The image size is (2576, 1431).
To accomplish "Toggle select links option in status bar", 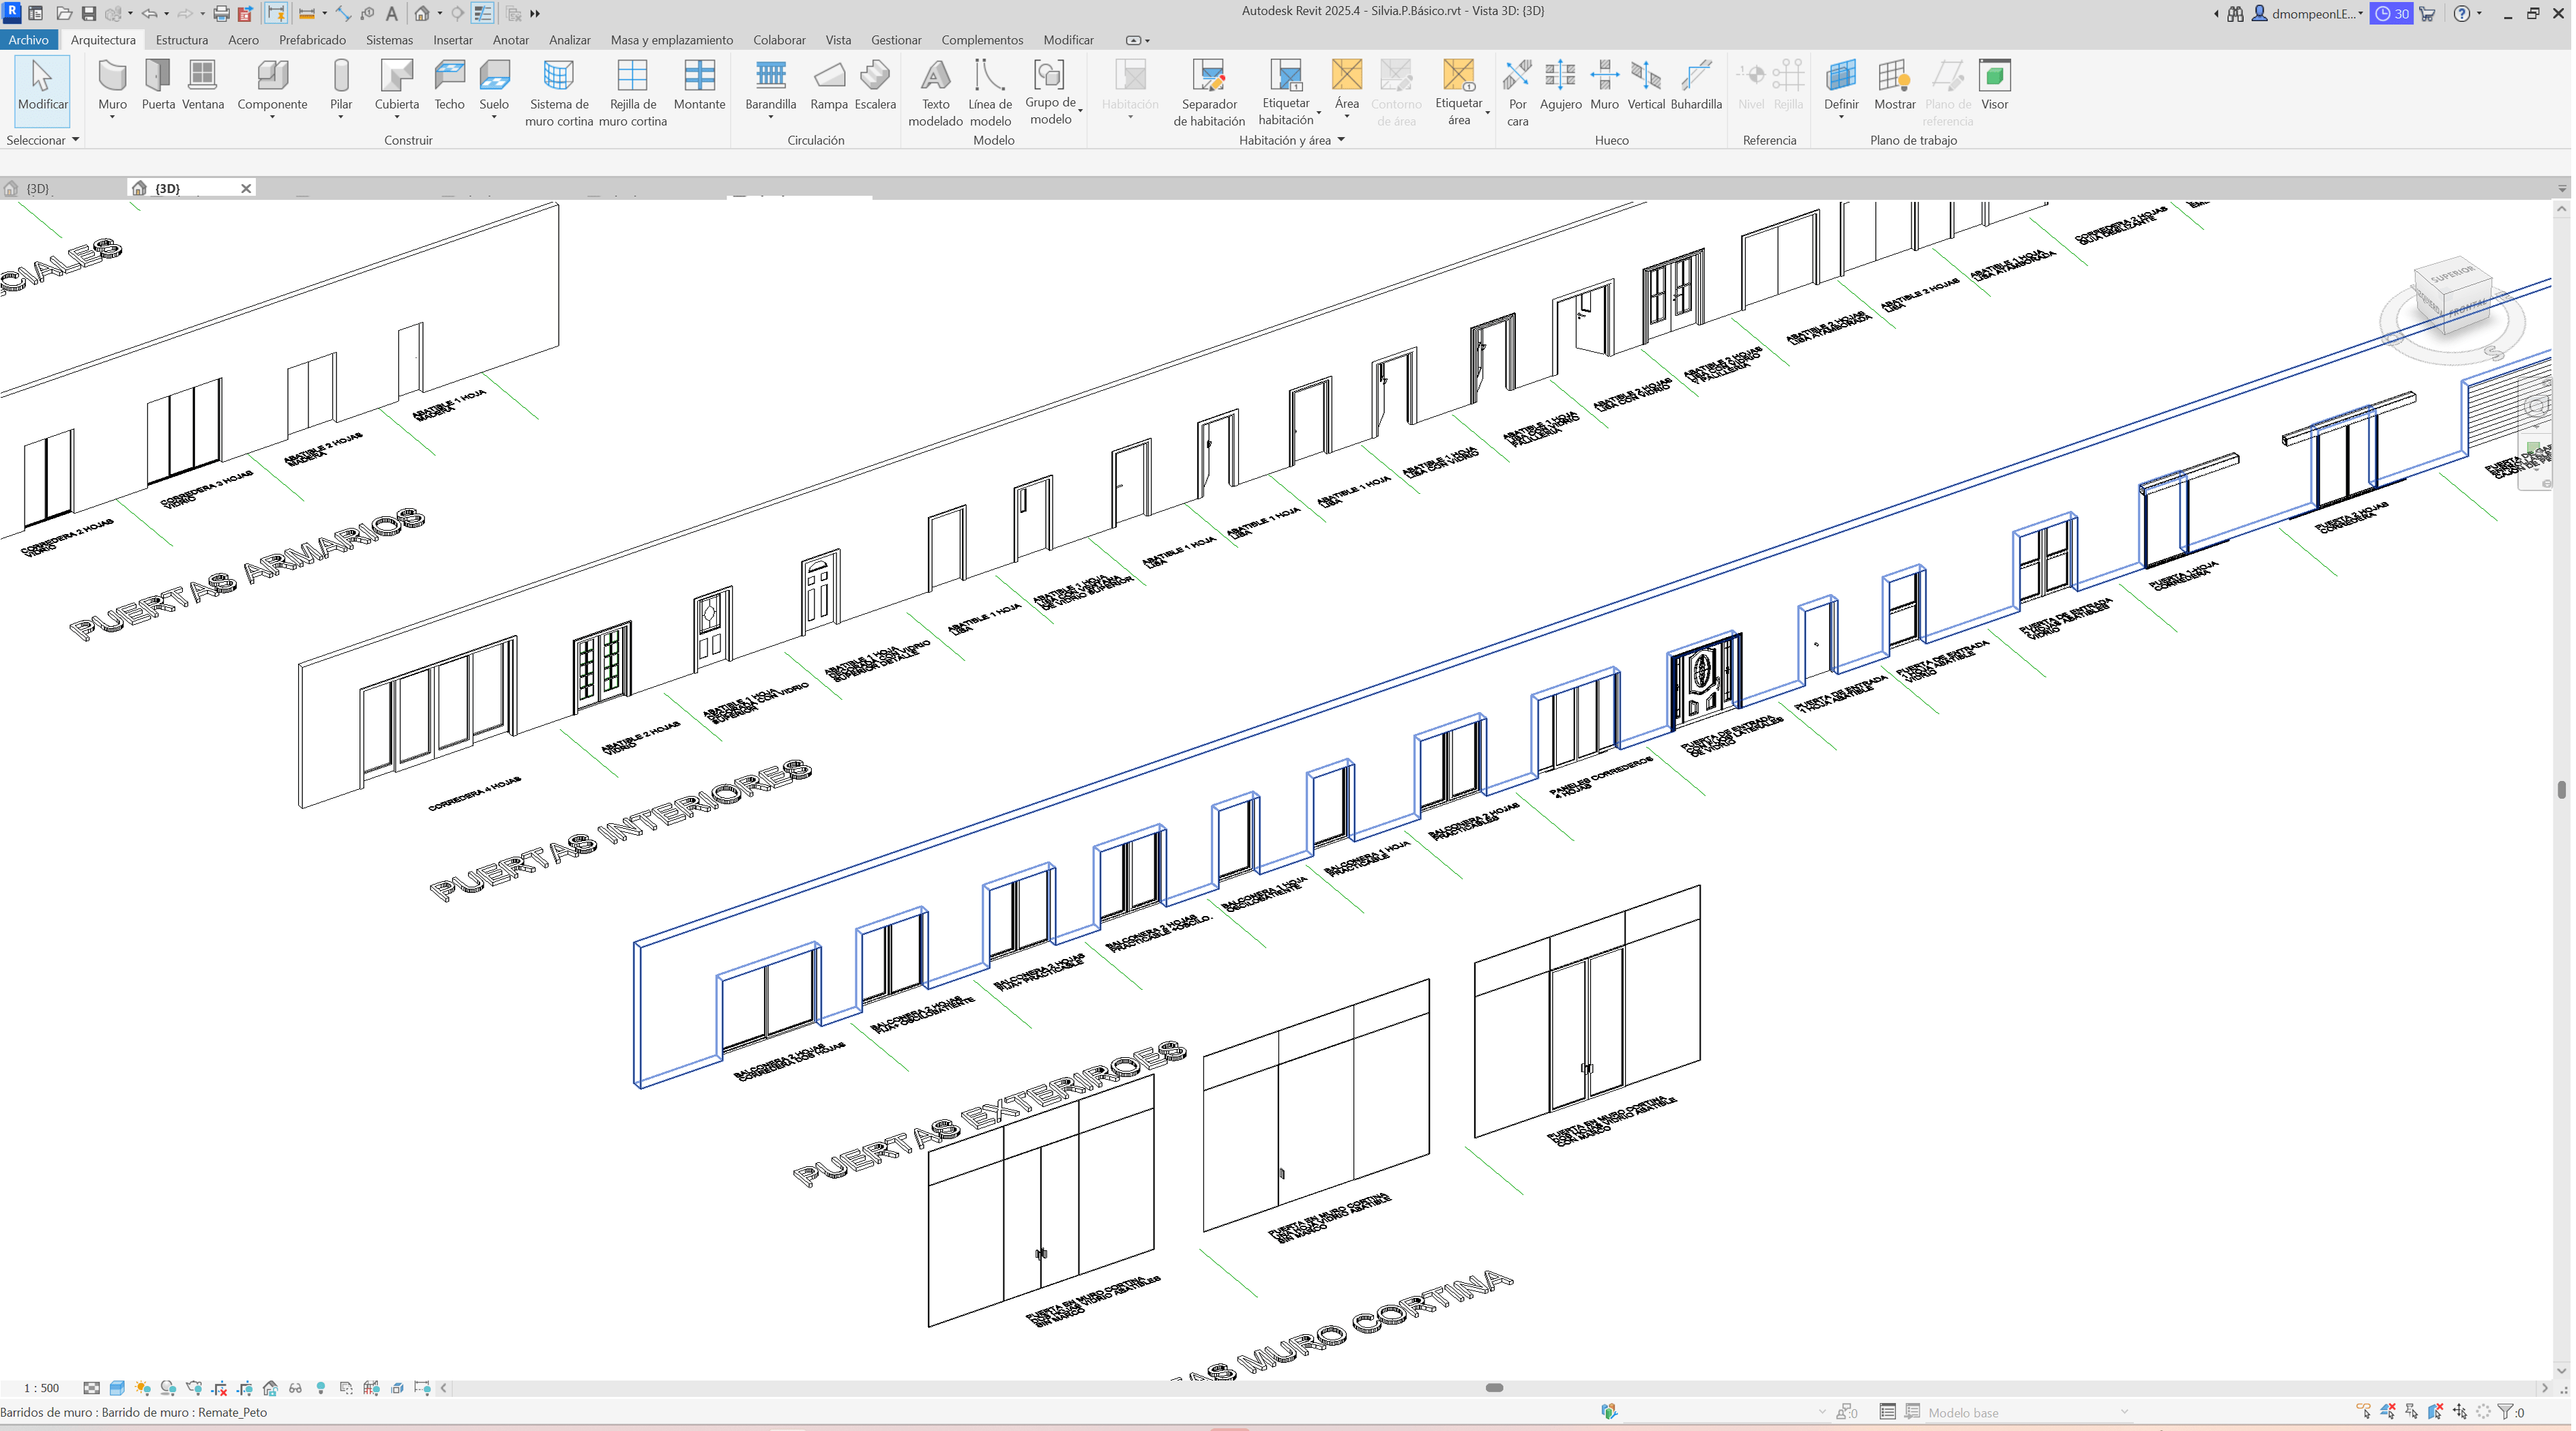I will pos(2364,1412).
